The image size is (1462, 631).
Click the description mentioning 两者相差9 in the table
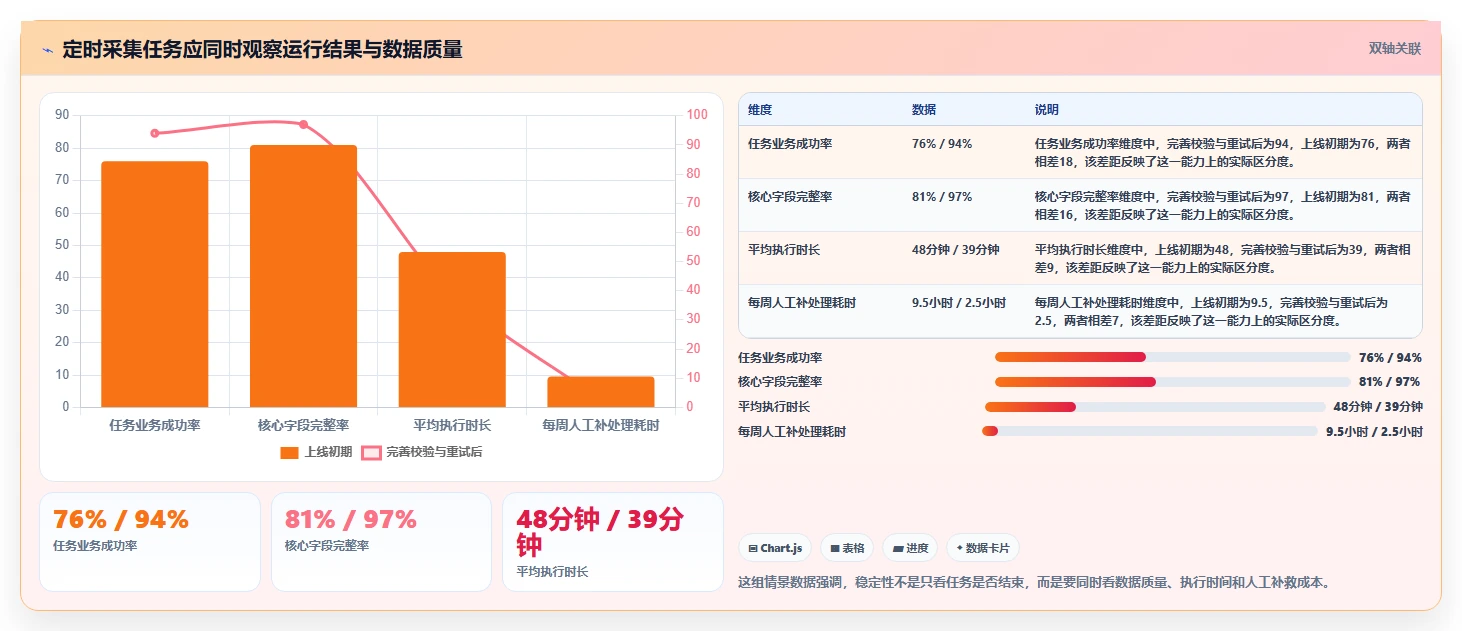tap(1223, 258)
